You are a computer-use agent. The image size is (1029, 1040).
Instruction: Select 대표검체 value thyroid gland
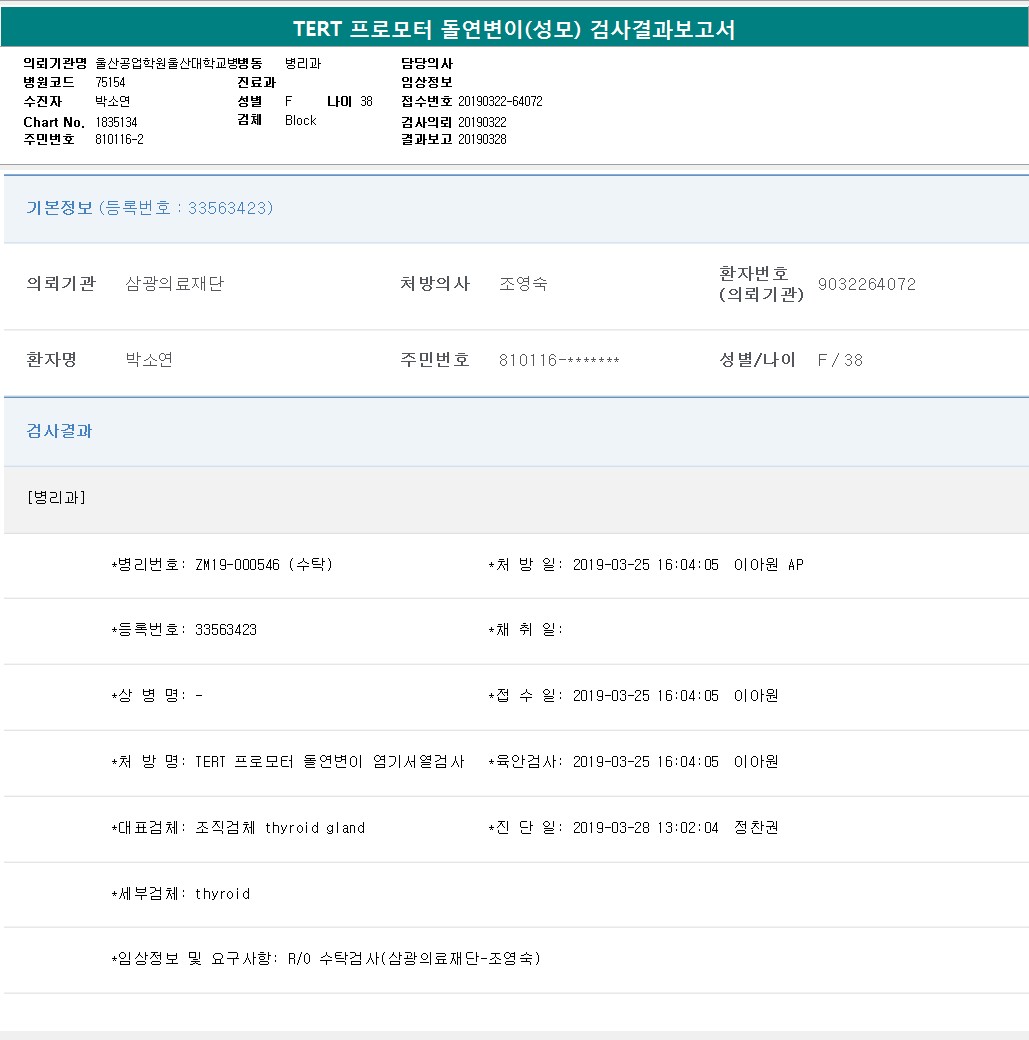[314, 828]
